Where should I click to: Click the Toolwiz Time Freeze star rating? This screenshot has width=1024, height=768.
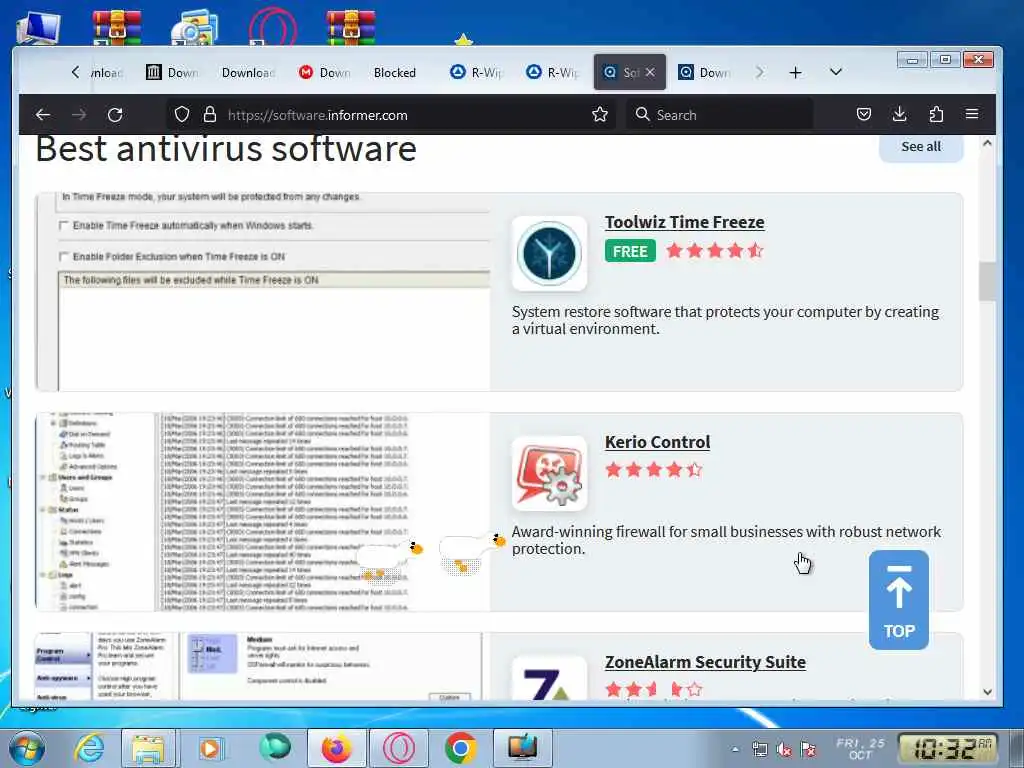pyautogui.click(x=714, y=250)
